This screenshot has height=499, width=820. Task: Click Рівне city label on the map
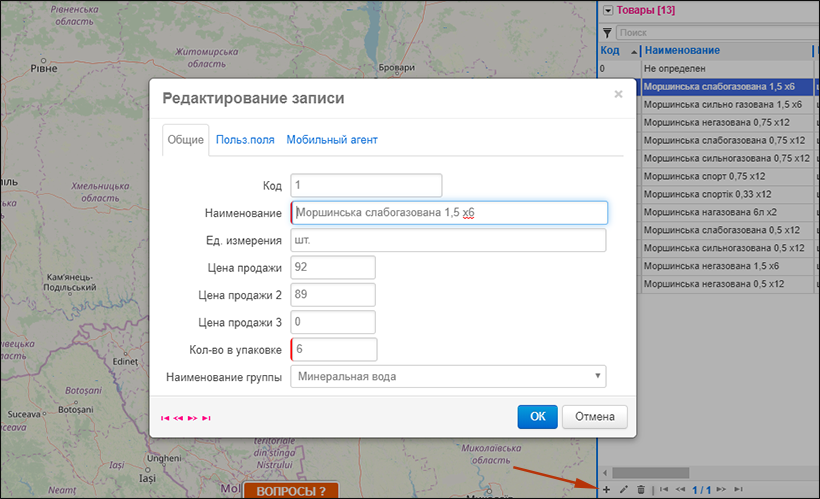click(44, 69)
